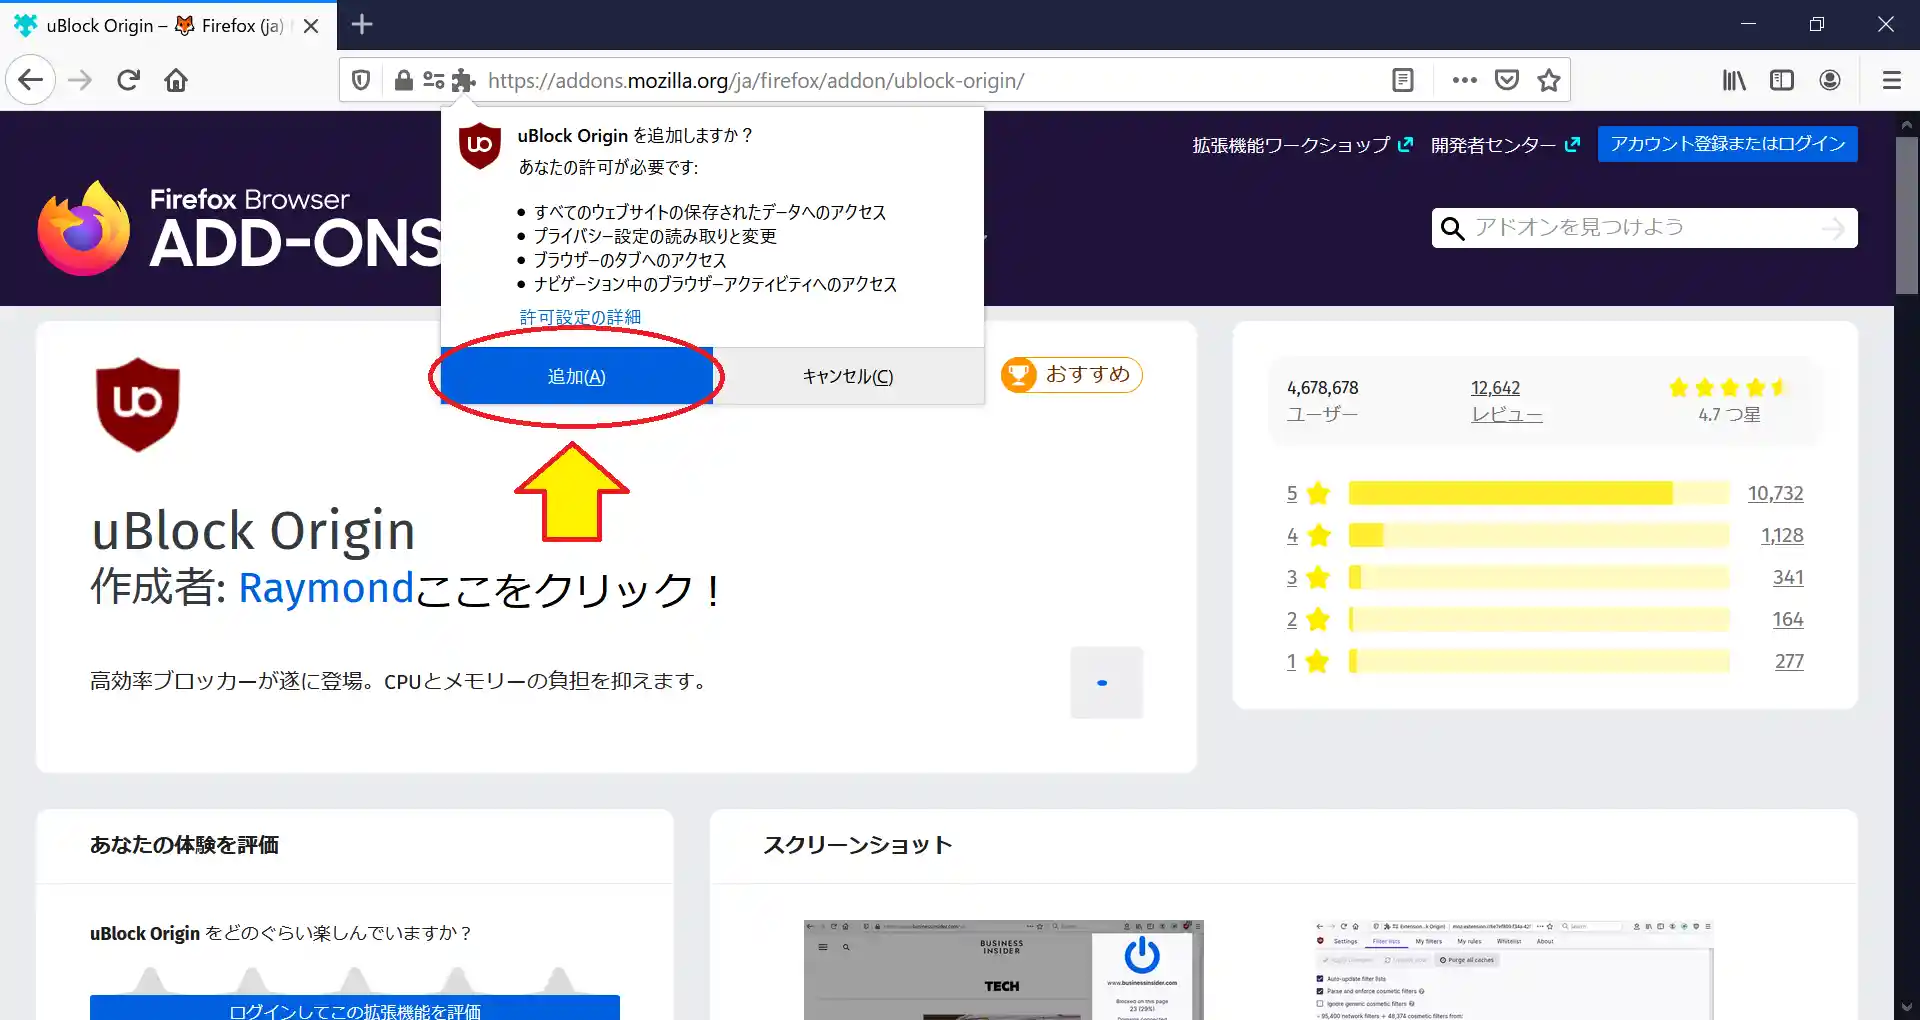
Task: Click the extension puzzle-piece icon
Action: pos(463,80)
